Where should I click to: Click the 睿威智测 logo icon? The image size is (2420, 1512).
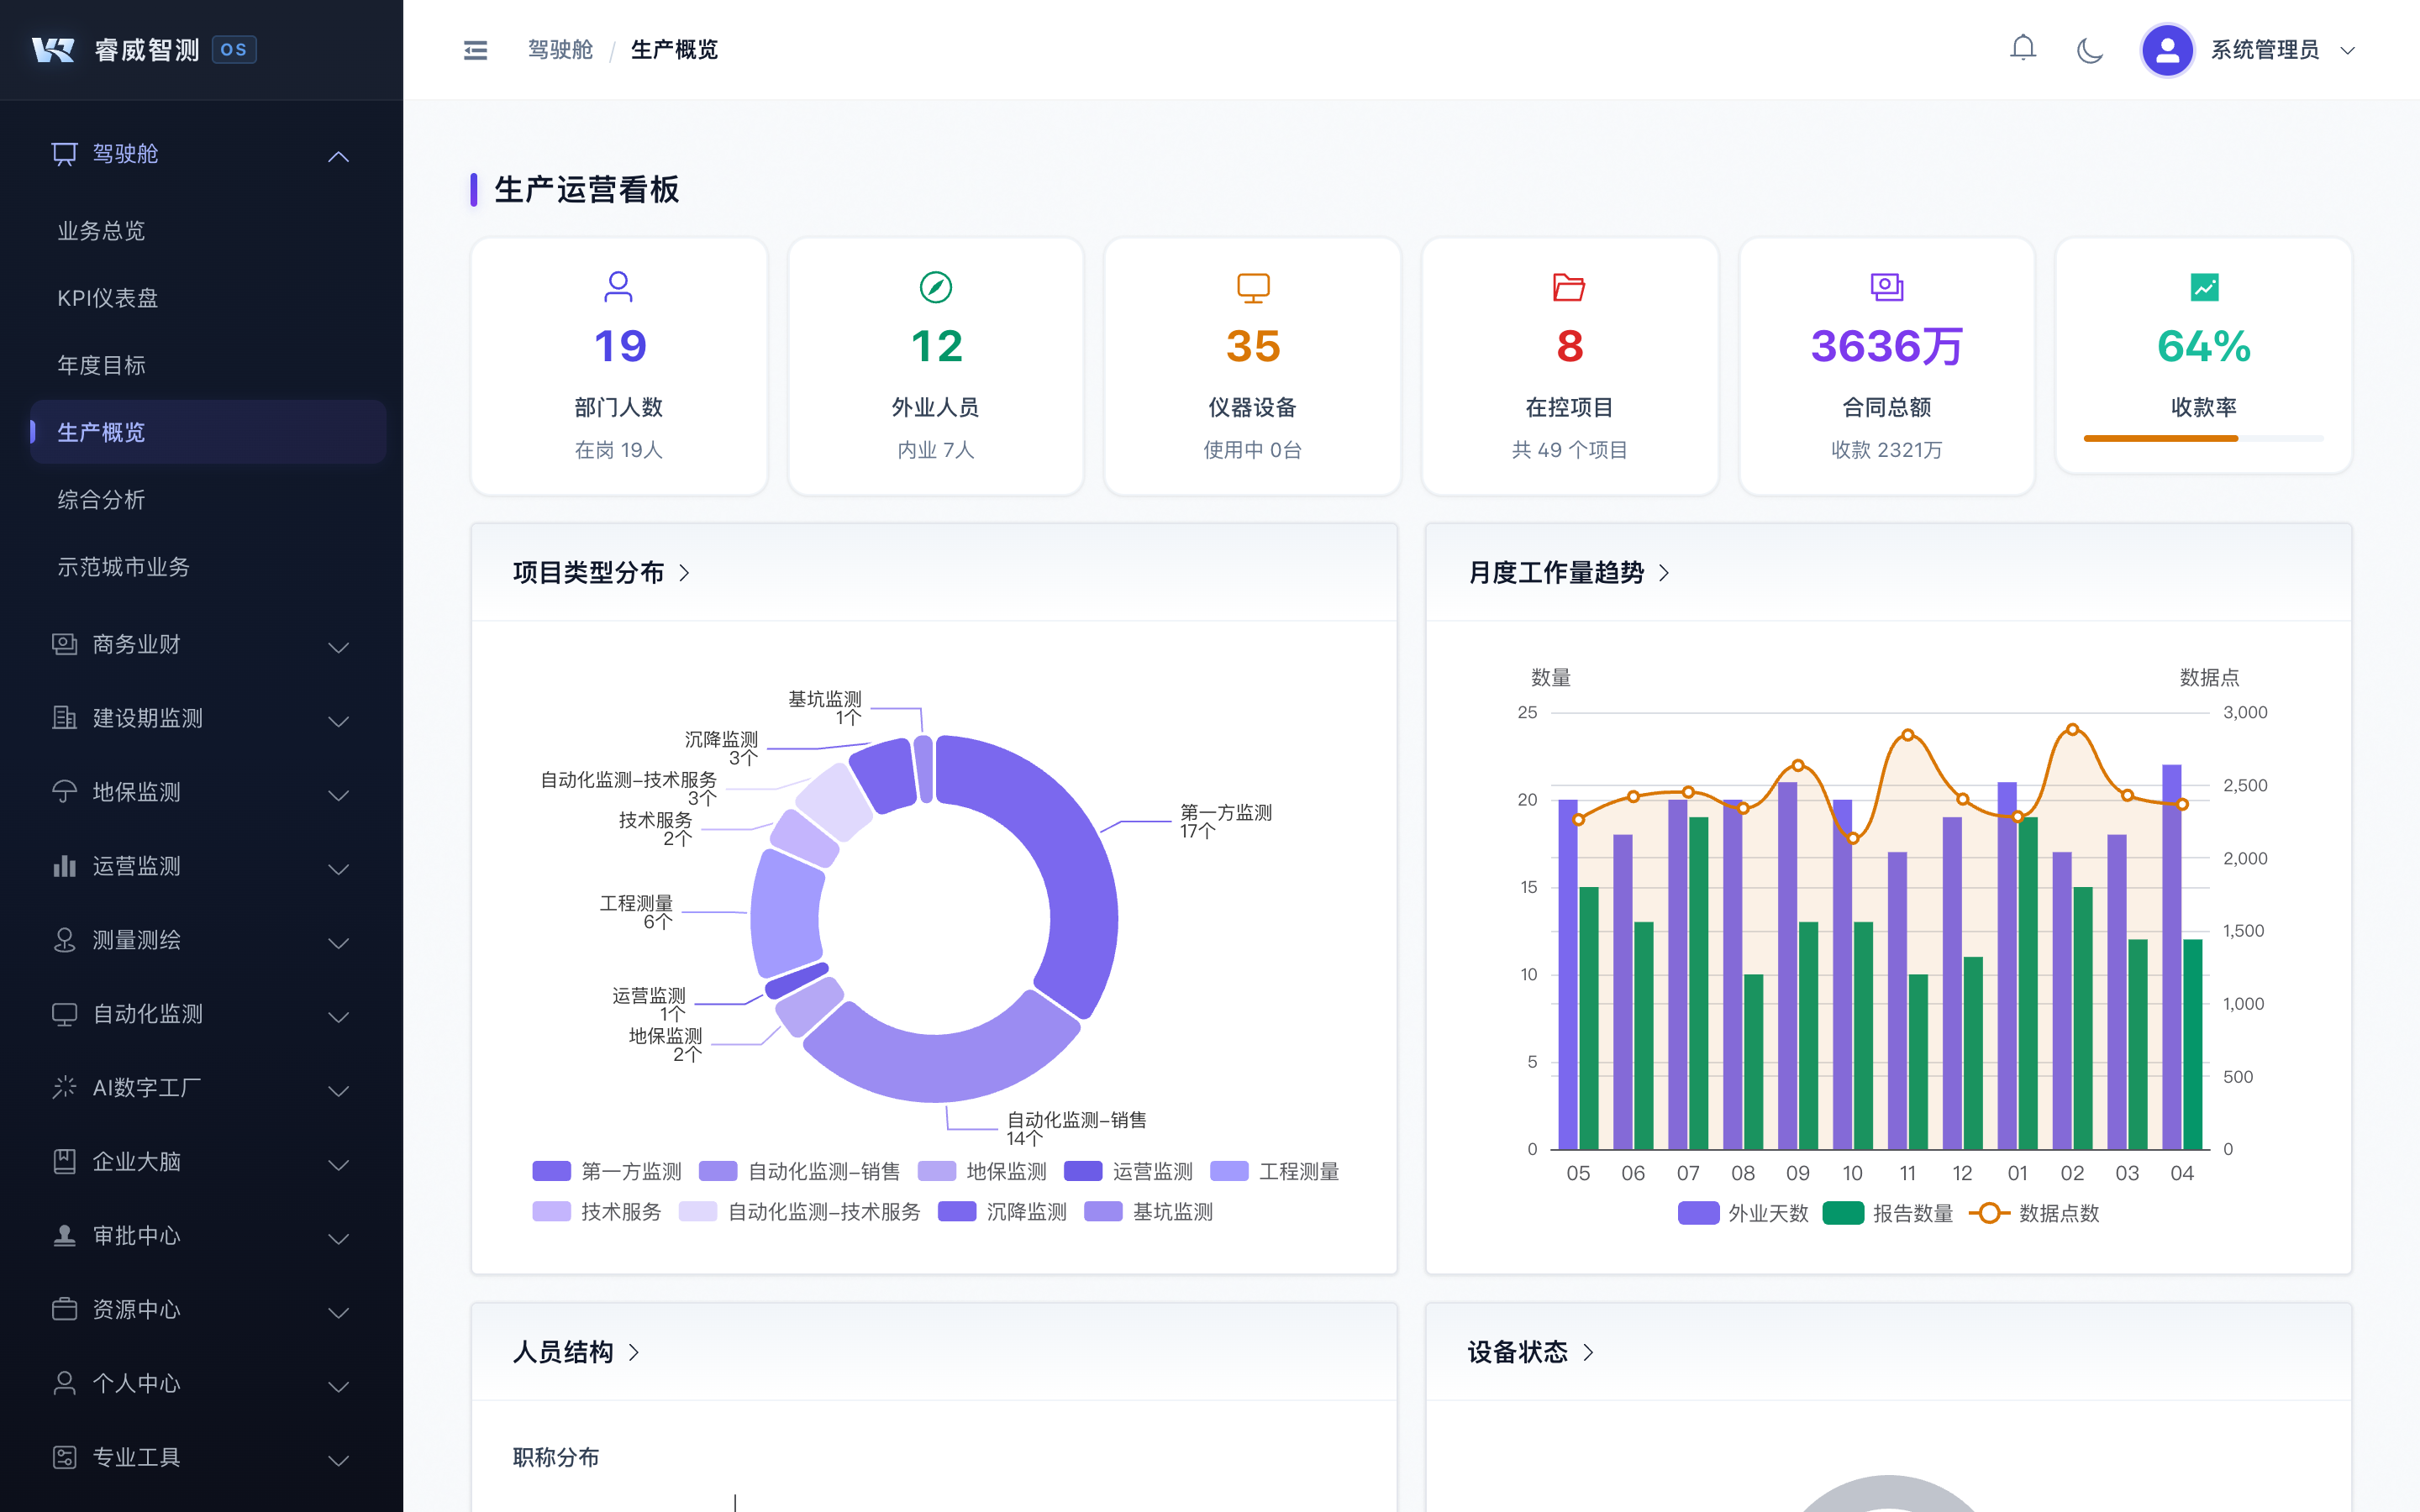(53, 50)
